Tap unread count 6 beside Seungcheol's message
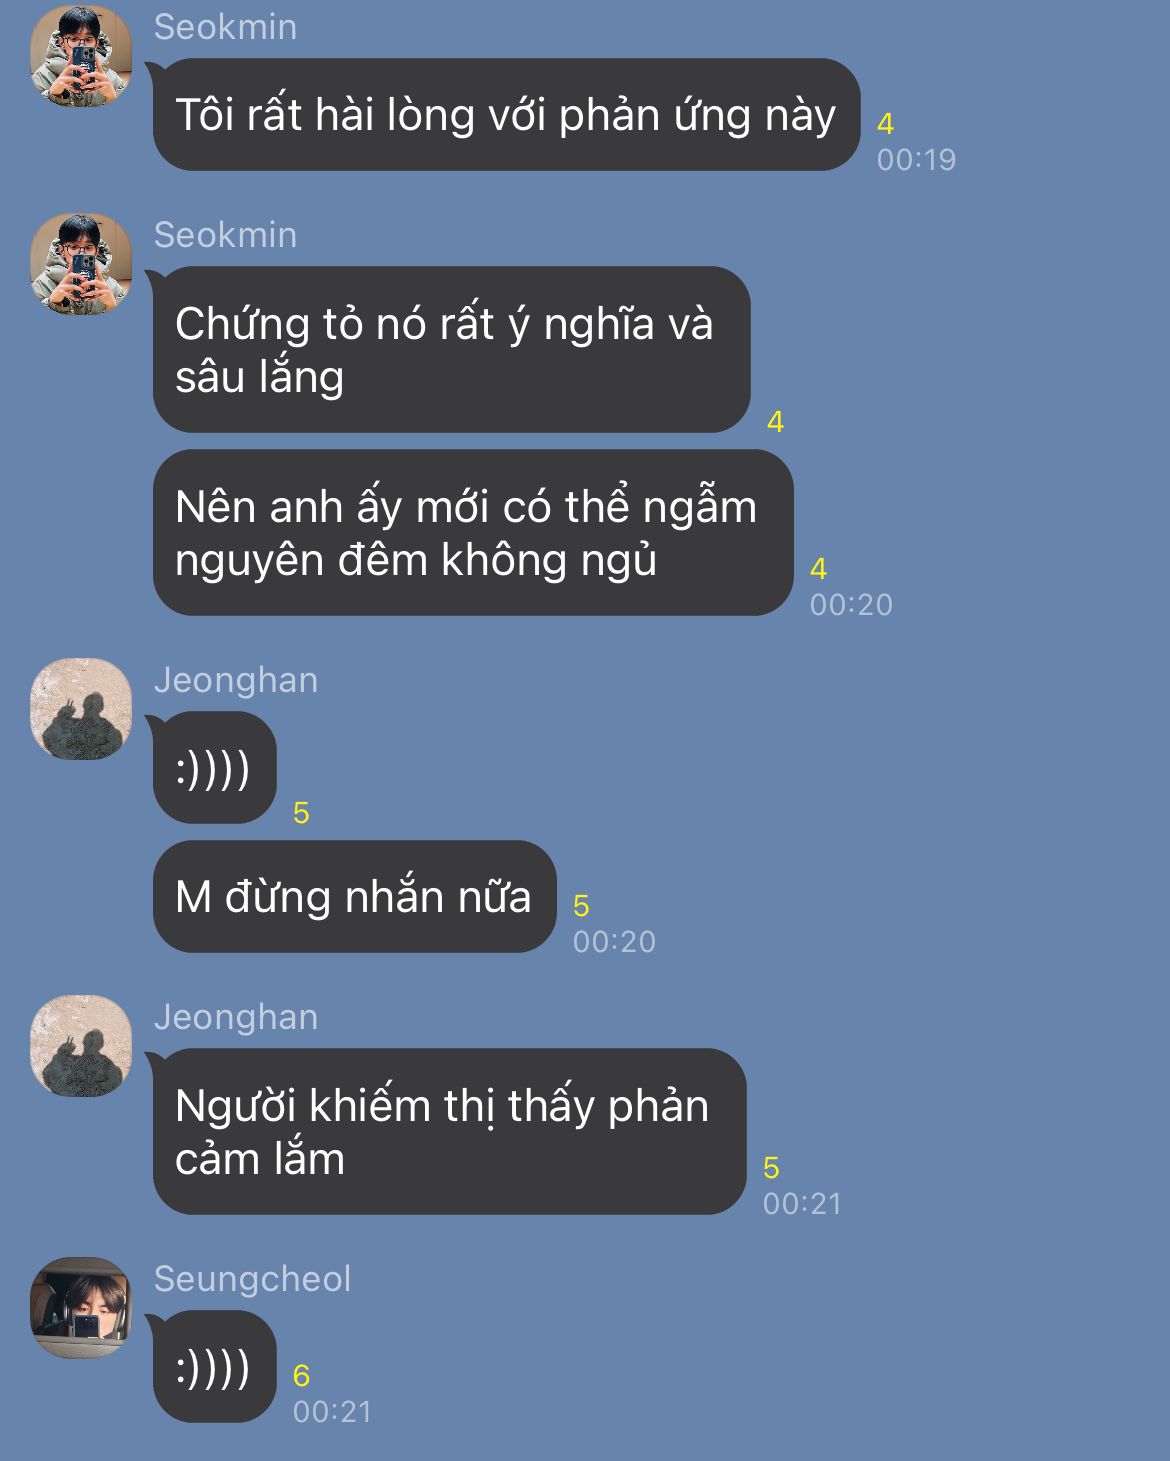 pos(301,1376)
